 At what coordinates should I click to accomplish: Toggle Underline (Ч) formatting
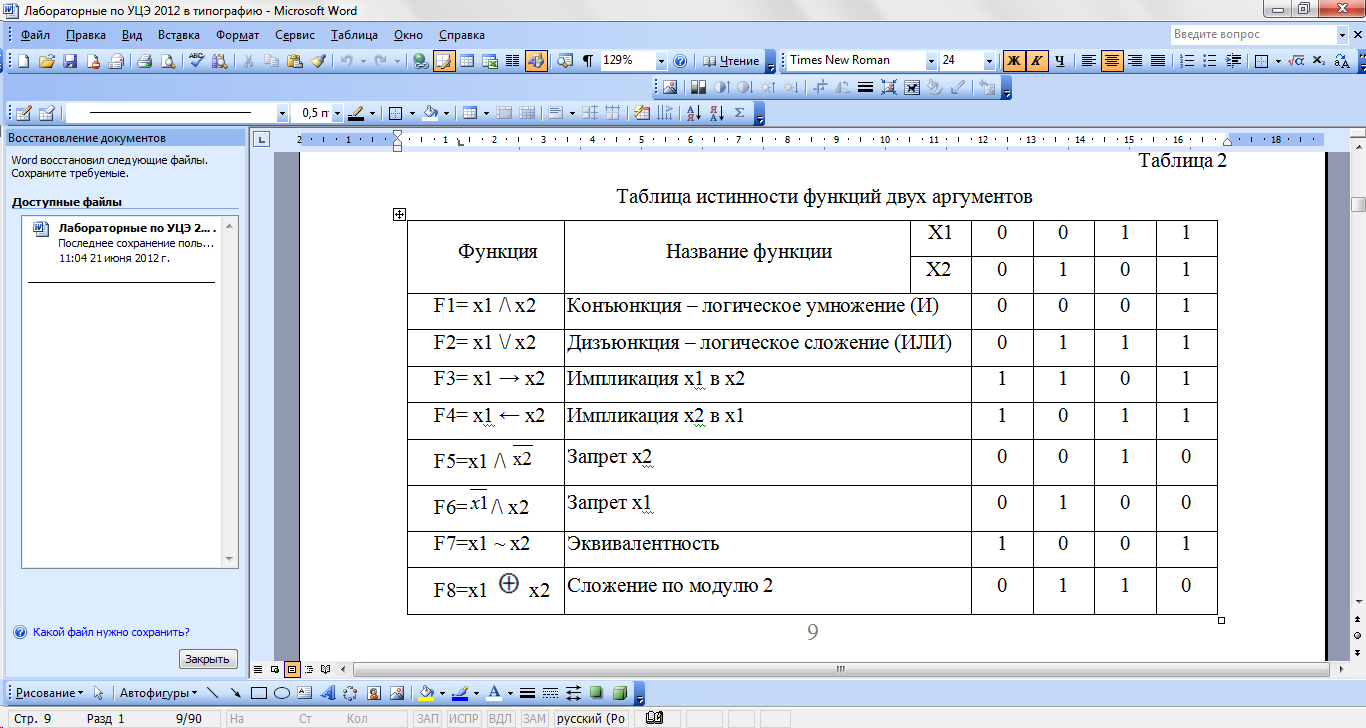1060,61
